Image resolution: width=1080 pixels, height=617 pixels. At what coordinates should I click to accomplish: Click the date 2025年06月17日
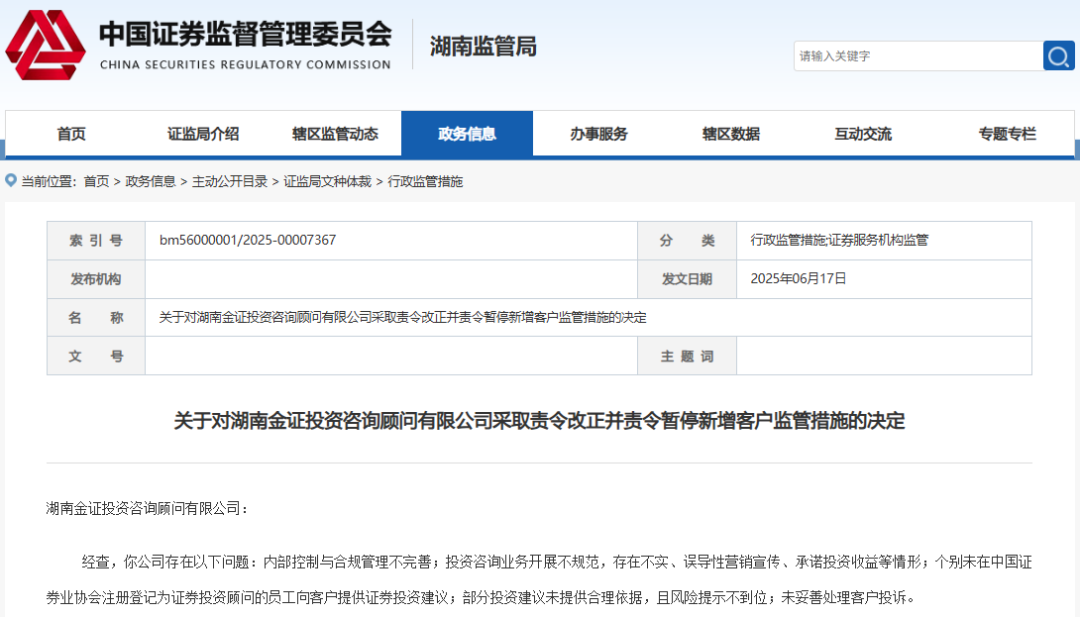798,278
